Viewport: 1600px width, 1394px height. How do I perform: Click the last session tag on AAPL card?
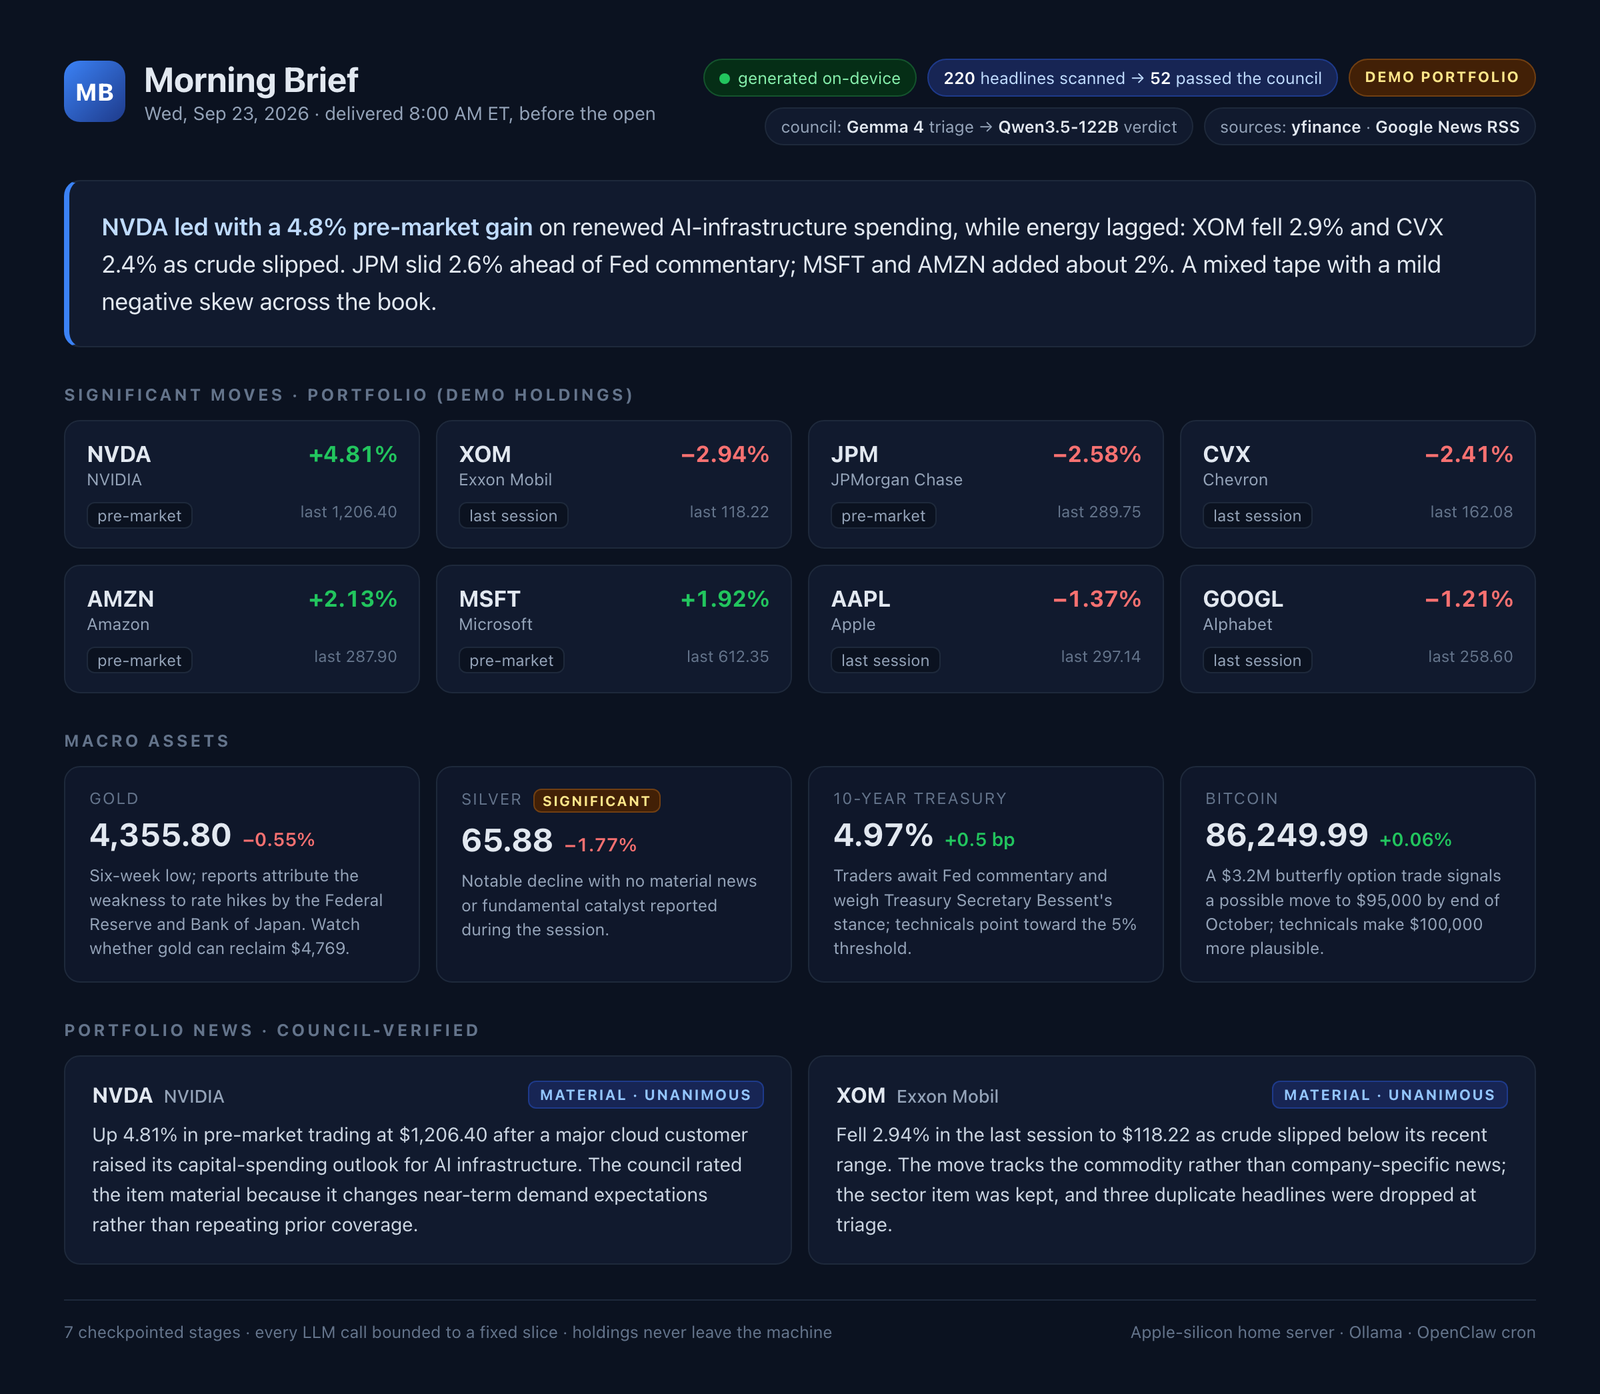885,661
